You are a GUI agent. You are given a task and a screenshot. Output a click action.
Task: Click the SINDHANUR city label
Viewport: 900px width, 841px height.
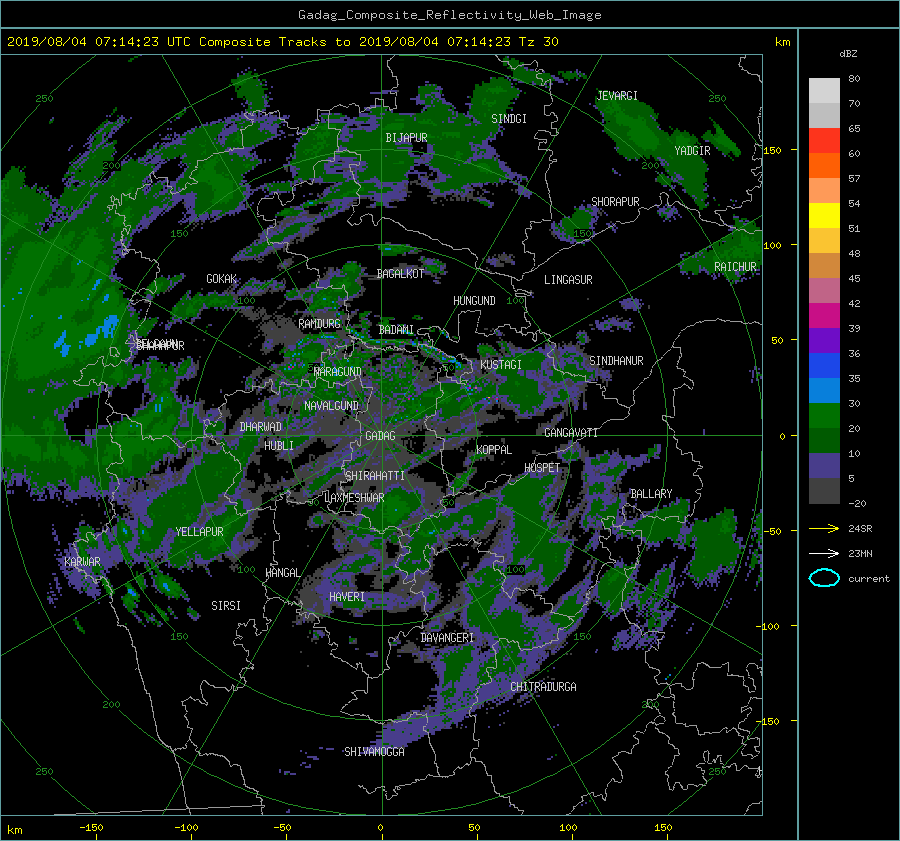pyautogui.click(x=616, y=361)
